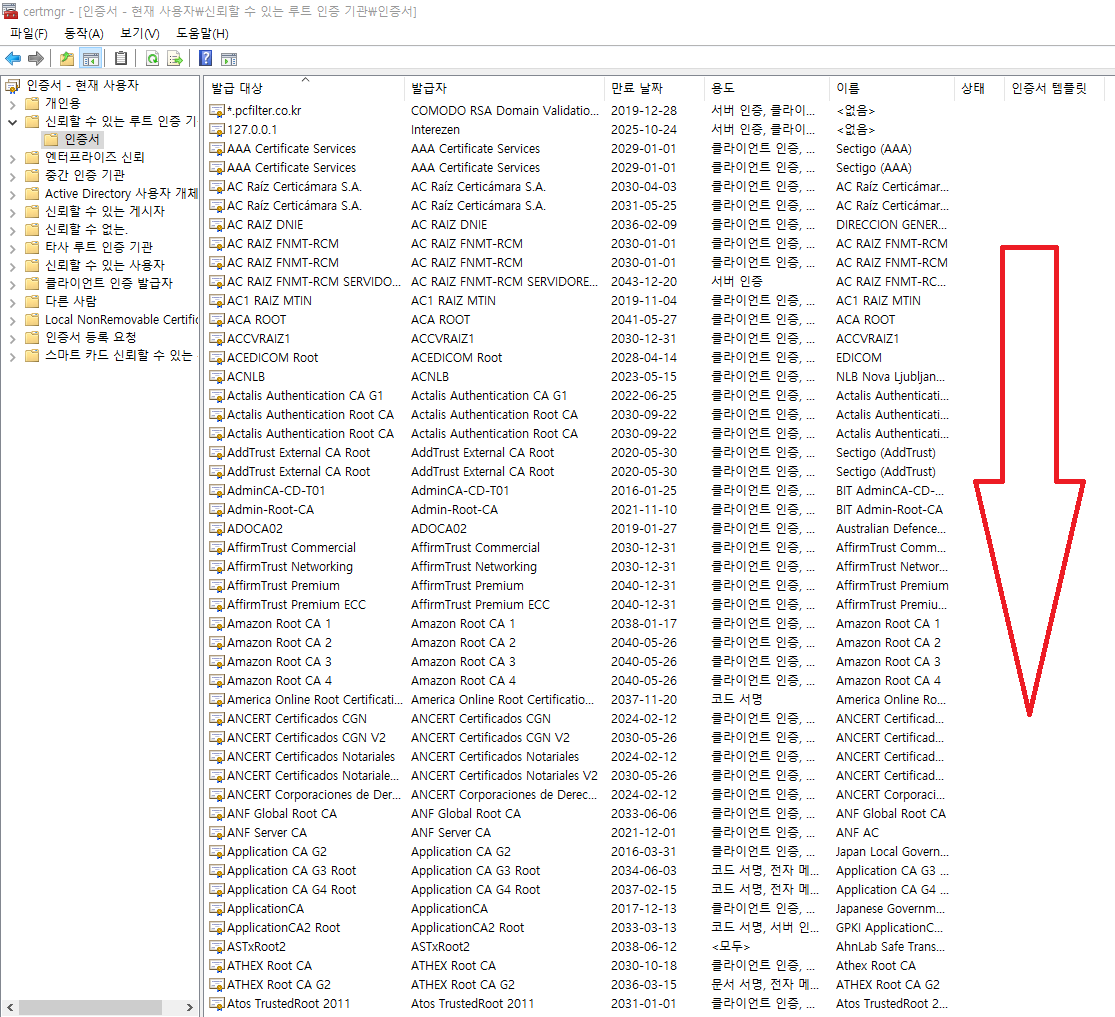
Task: Collapse the 신뢰할 수 있는 루트 인증 기관 node
Action: point(12,122)
